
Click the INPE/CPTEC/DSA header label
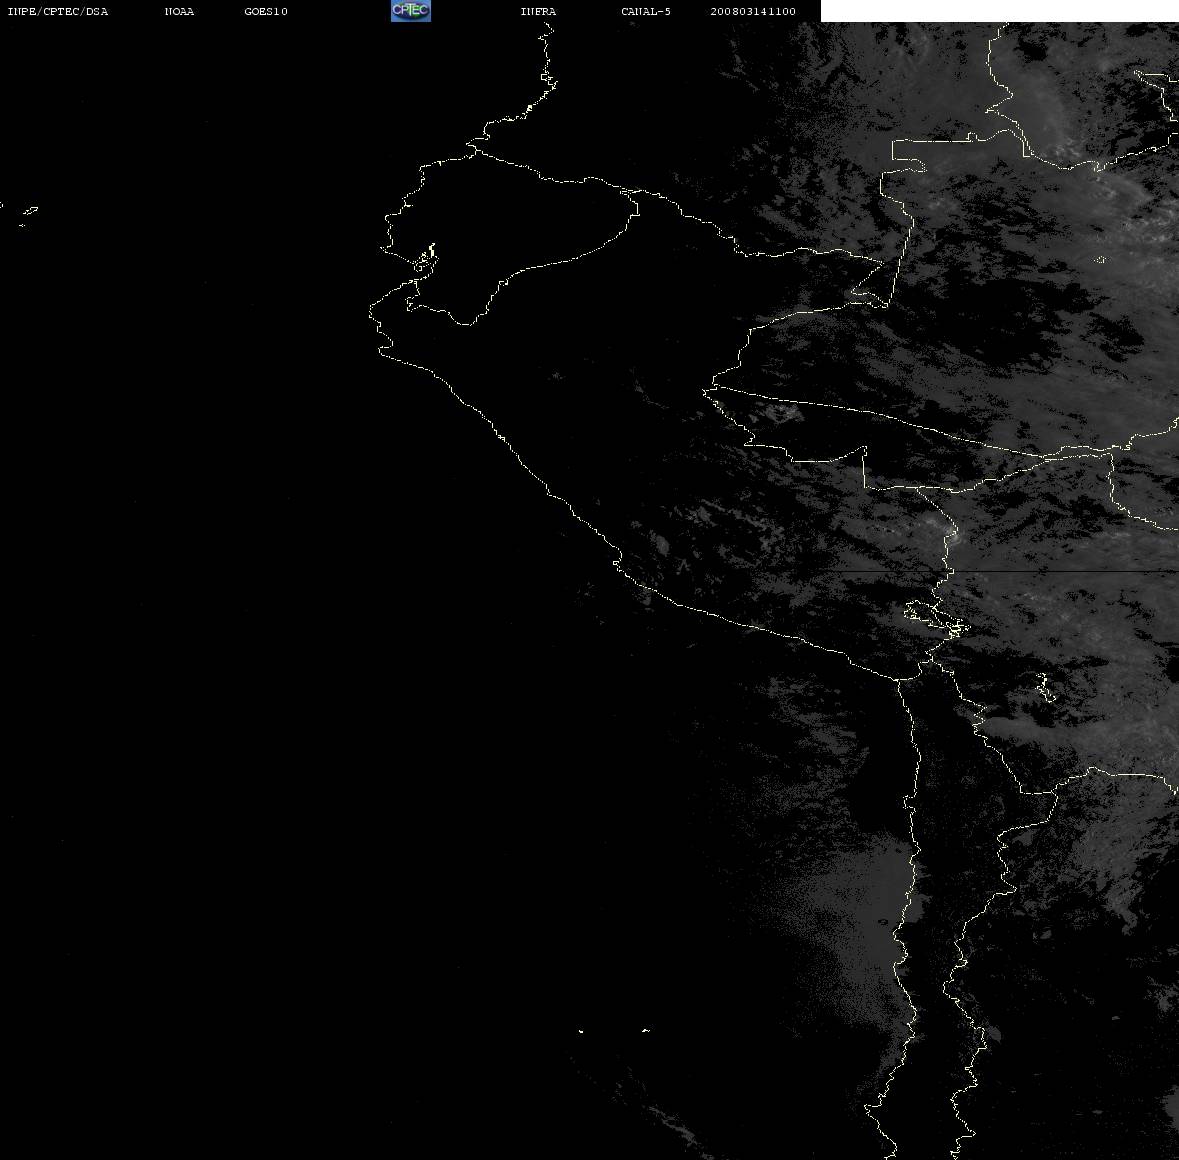coord(57,11)
